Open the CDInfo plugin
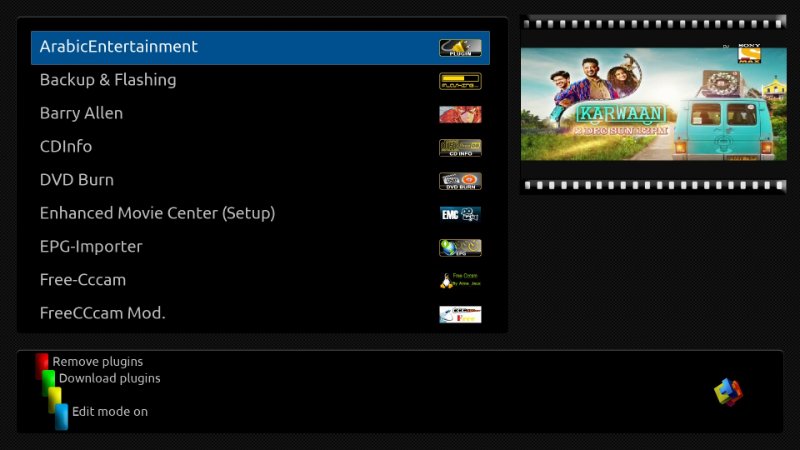800x450 pixels. pos(260,147)
